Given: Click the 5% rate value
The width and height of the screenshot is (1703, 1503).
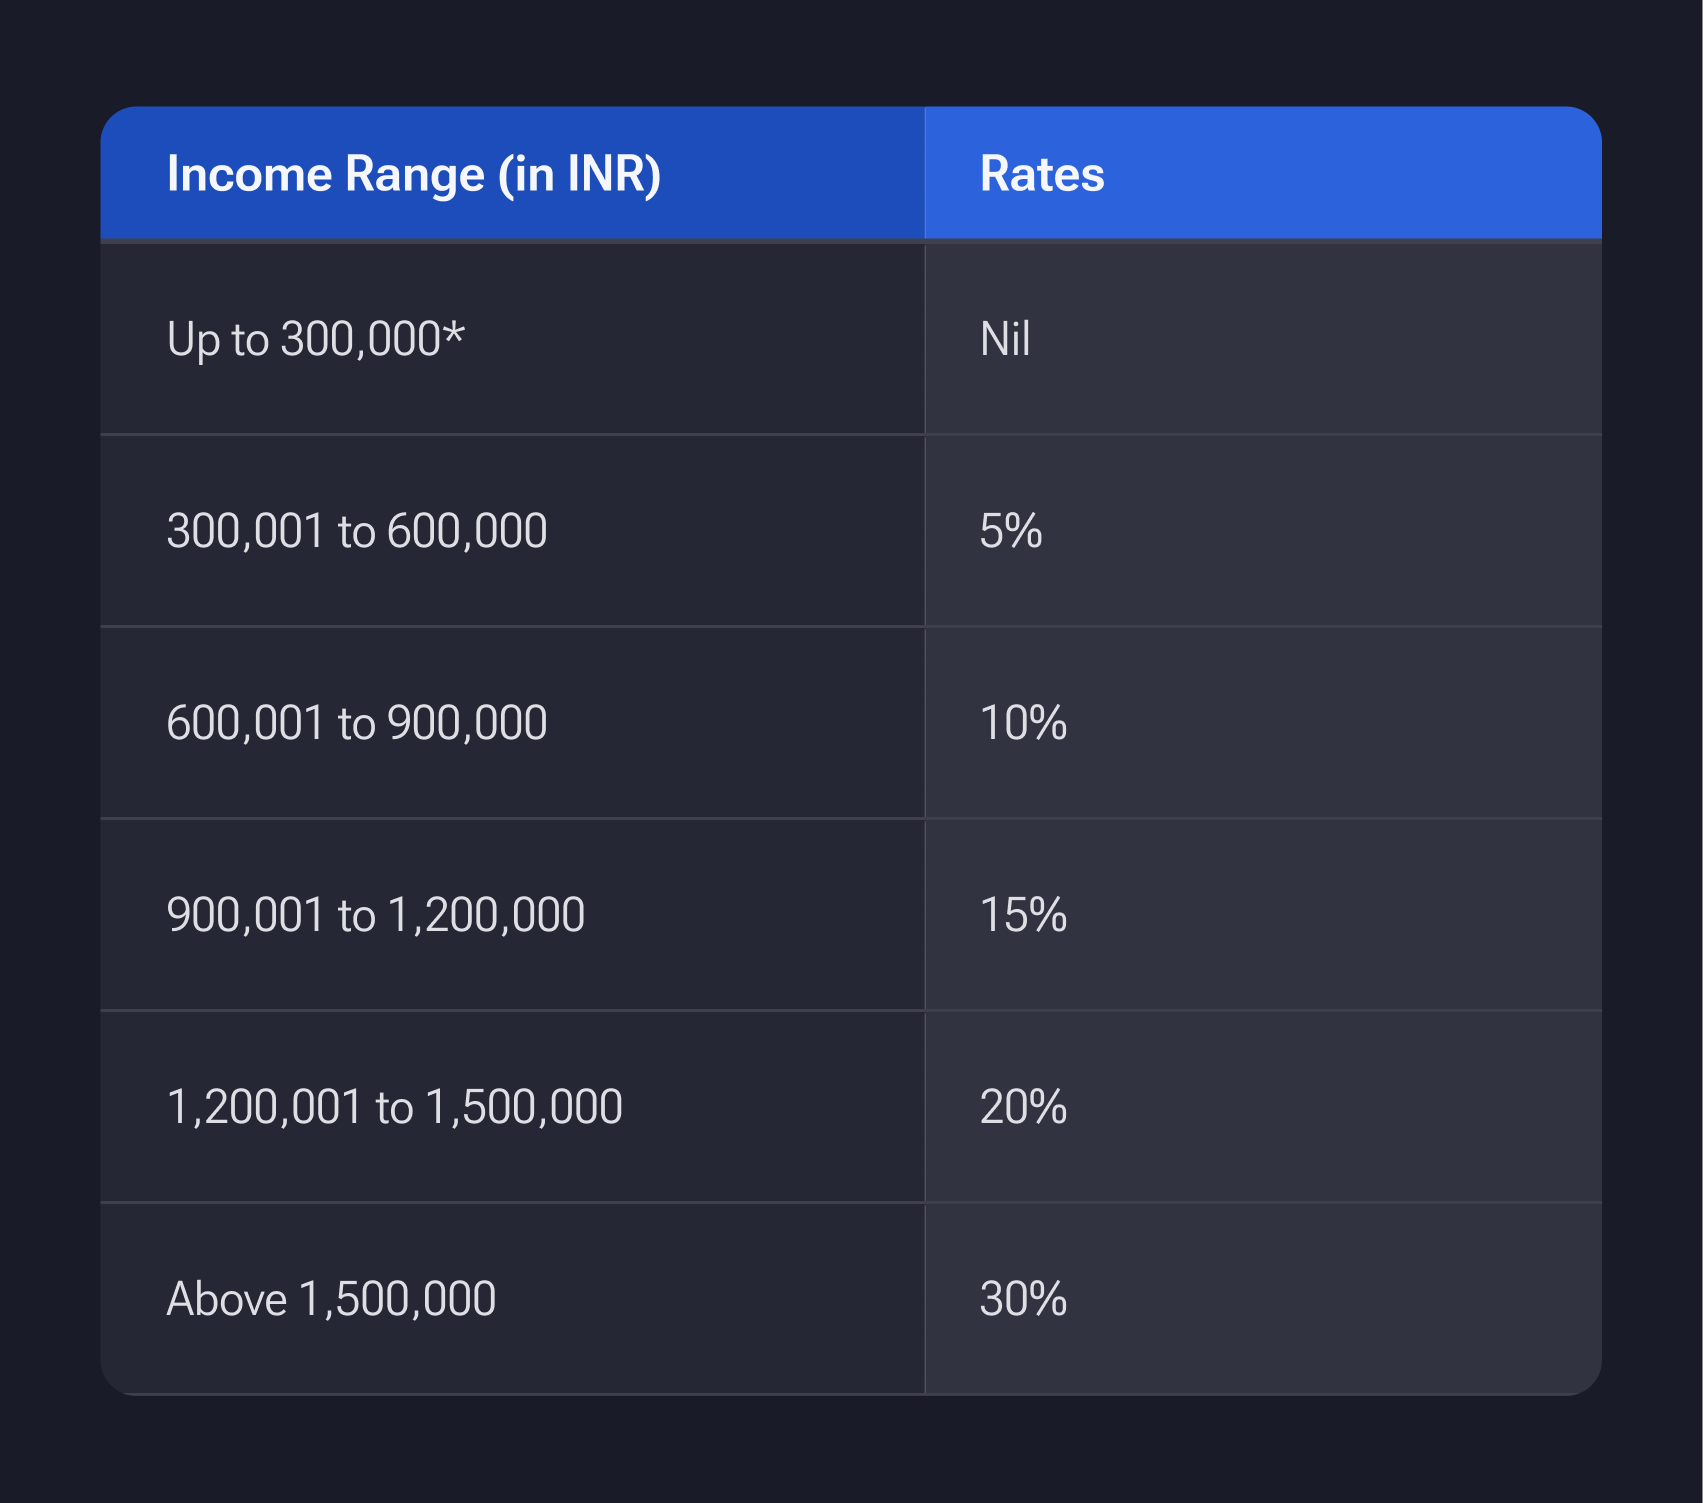Looking at the screenshot, I should point(1010,531).
